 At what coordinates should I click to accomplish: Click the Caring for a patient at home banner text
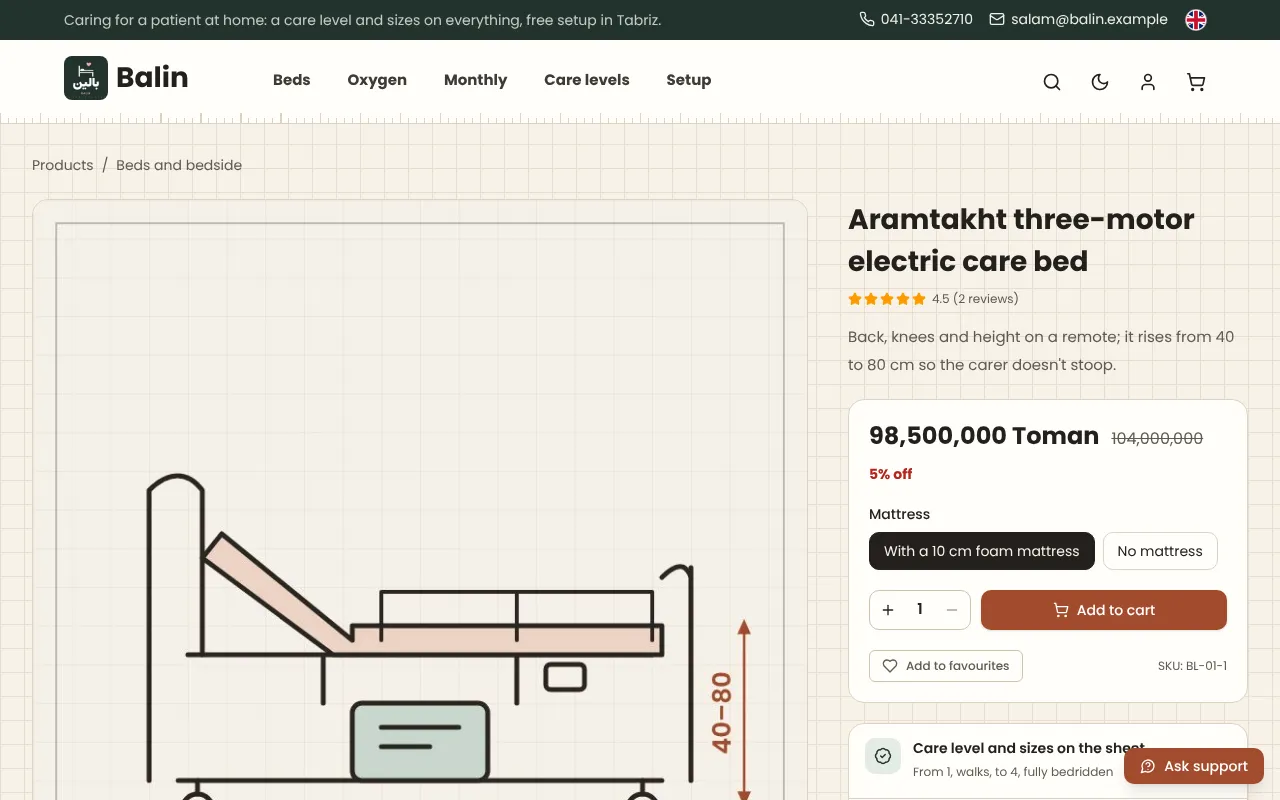[x=362, y=20]
